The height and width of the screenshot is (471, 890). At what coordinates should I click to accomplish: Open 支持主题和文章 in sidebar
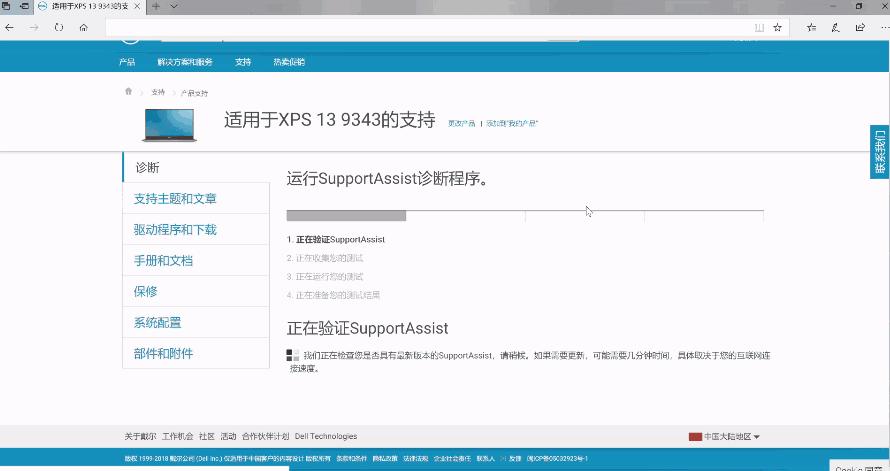196,199
